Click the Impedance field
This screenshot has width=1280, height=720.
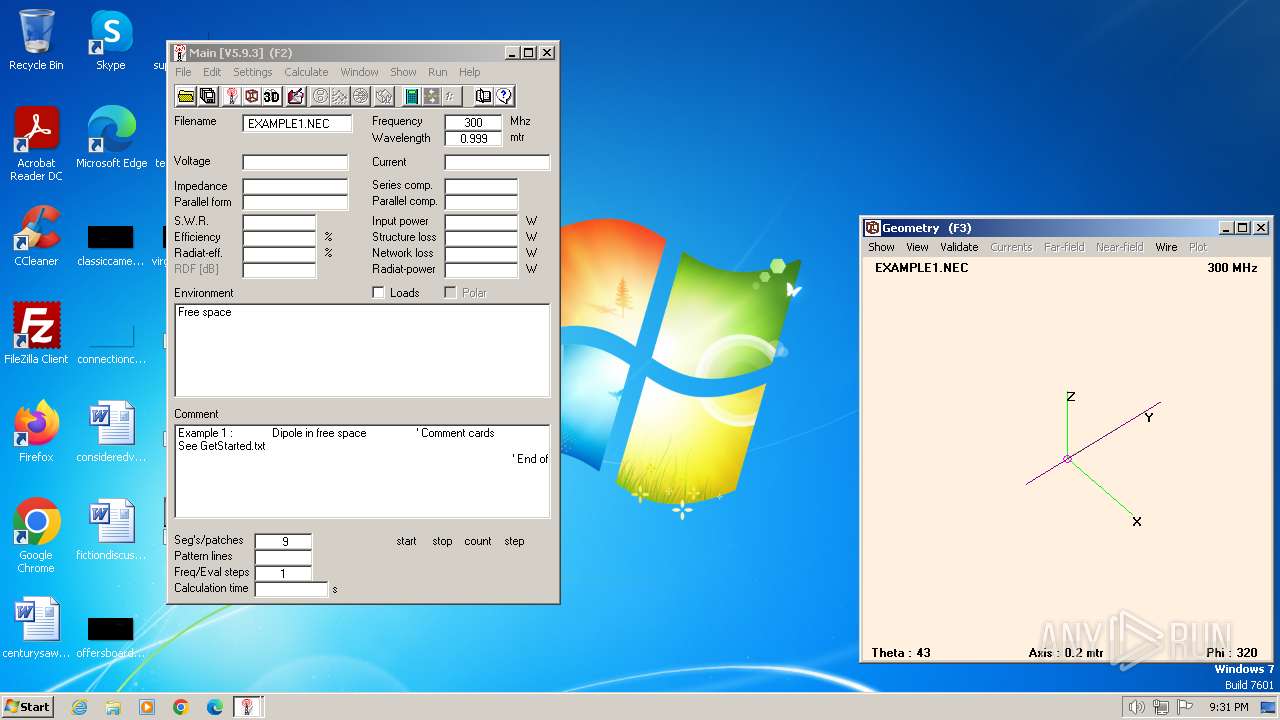[x=295, y=186]
